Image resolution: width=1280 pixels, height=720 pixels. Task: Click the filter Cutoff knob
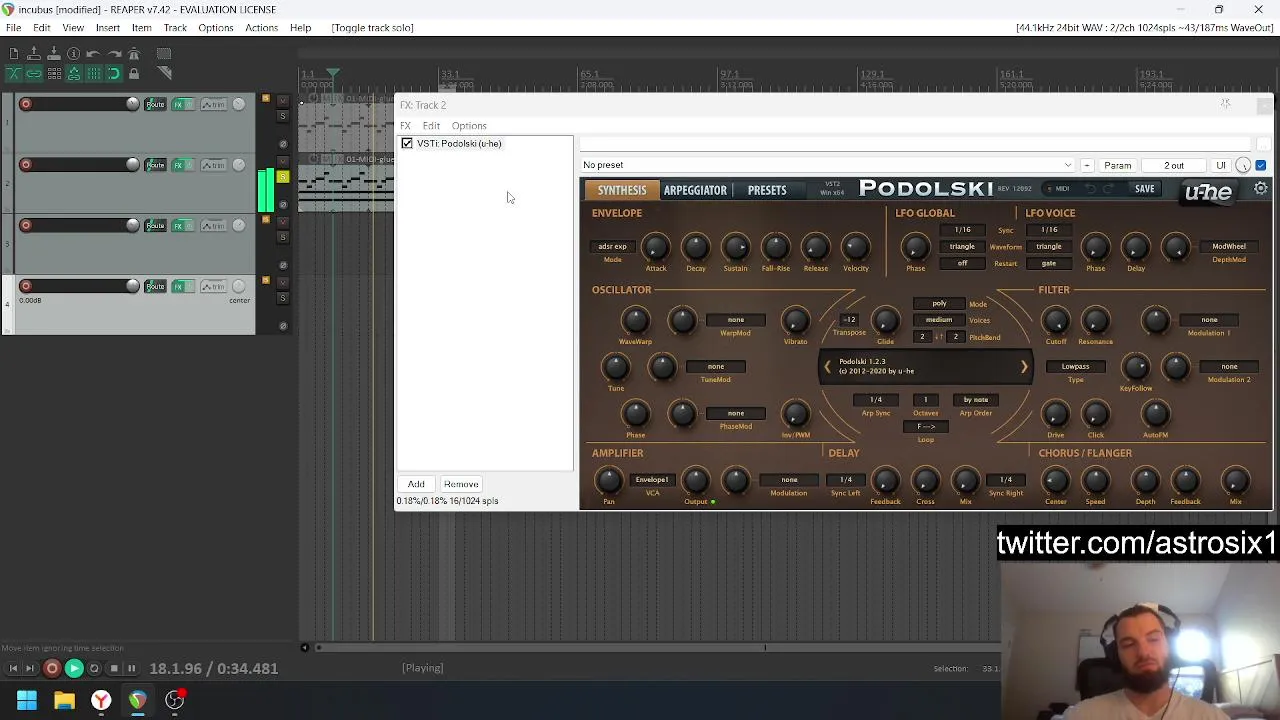(1056, 320)
